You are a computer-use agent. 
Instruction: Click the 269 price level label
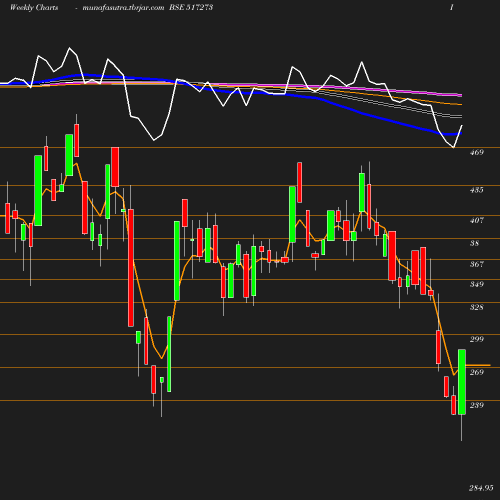pos(476,372)
